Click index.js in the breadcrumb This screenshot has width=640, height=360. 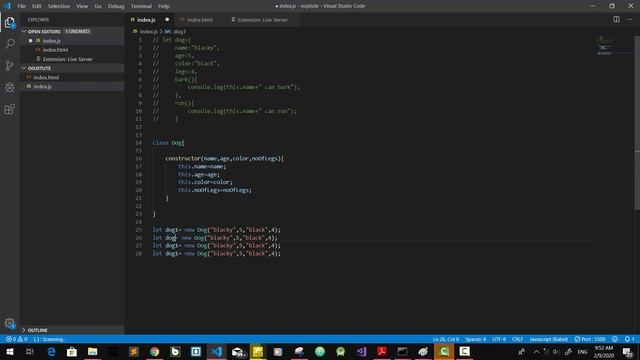(x=149, y=31)
